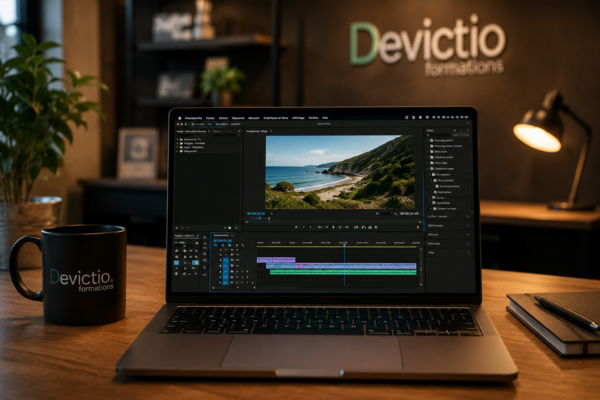This screenshot has width=600, height=400.
Task: Open the Premiere Pro application menu
Action: click(193, 118)
